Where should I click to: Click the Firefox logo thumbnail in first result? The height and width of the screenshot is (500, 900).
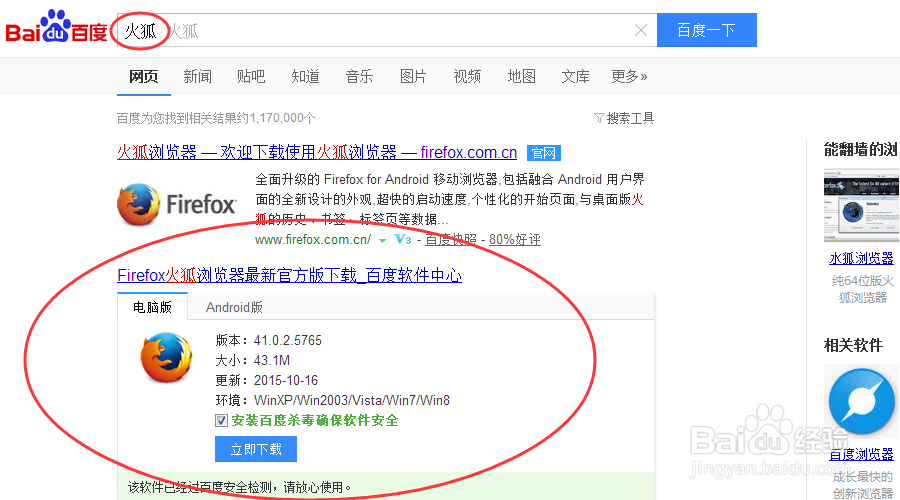pos(177,204)
